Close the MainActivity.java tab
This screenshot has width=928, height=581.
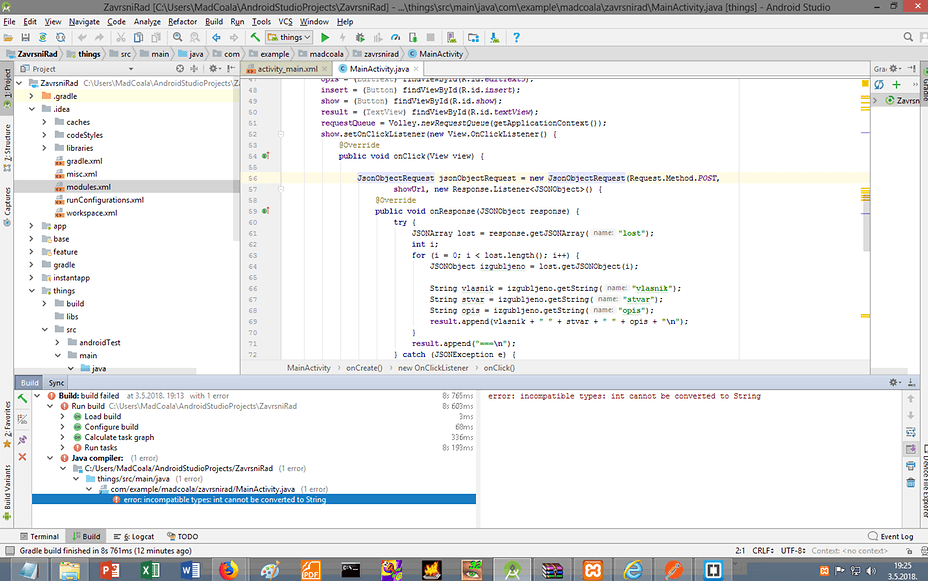coord(416,69)
